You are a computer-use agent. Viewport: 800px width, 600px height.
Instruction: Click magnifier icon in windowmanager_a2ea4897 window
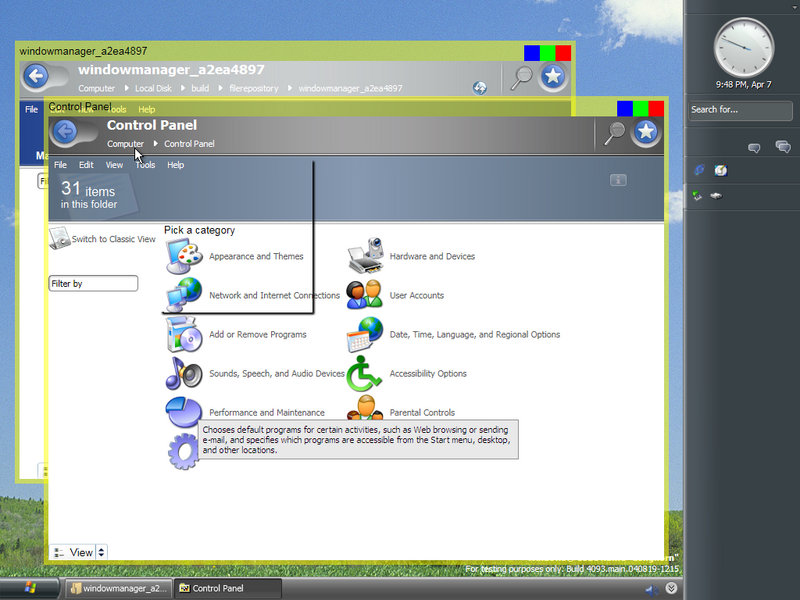[x=521, y=78]
